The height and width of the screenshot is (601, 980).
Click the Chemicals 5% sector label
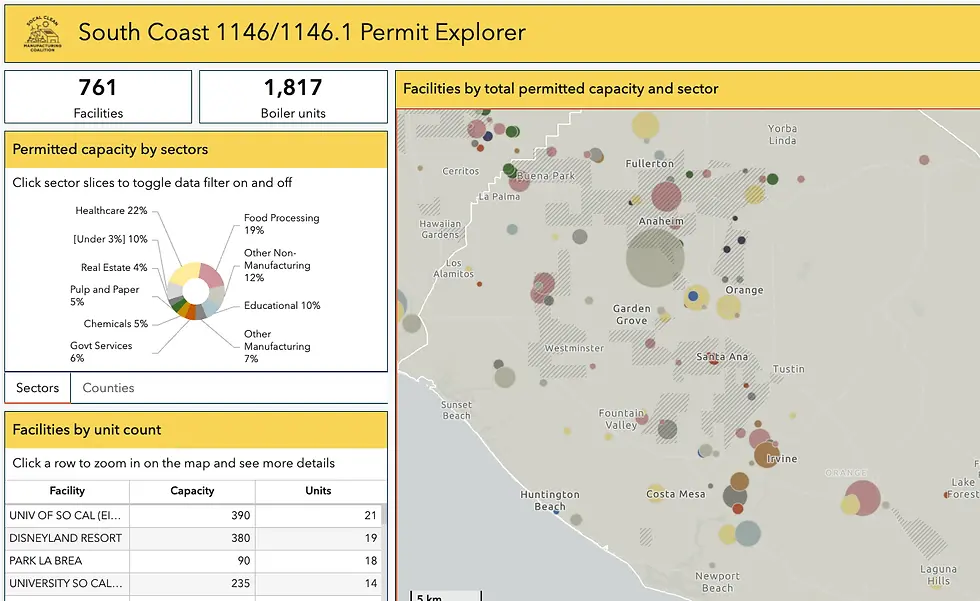[x=116, y=324]
